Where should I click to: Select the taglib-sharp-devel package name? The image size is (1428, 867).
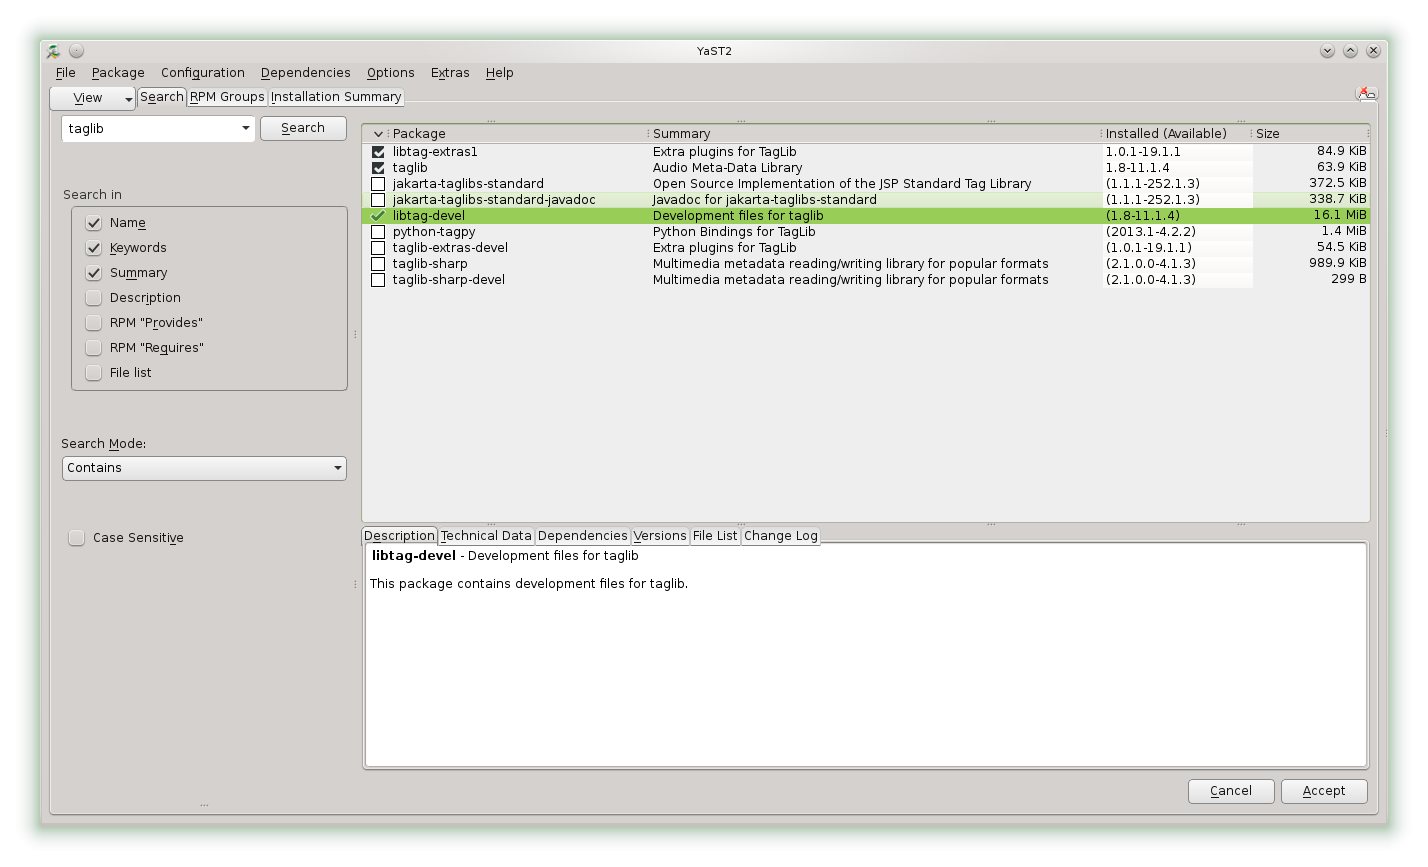pyautogui.click(x=449, y=280)
